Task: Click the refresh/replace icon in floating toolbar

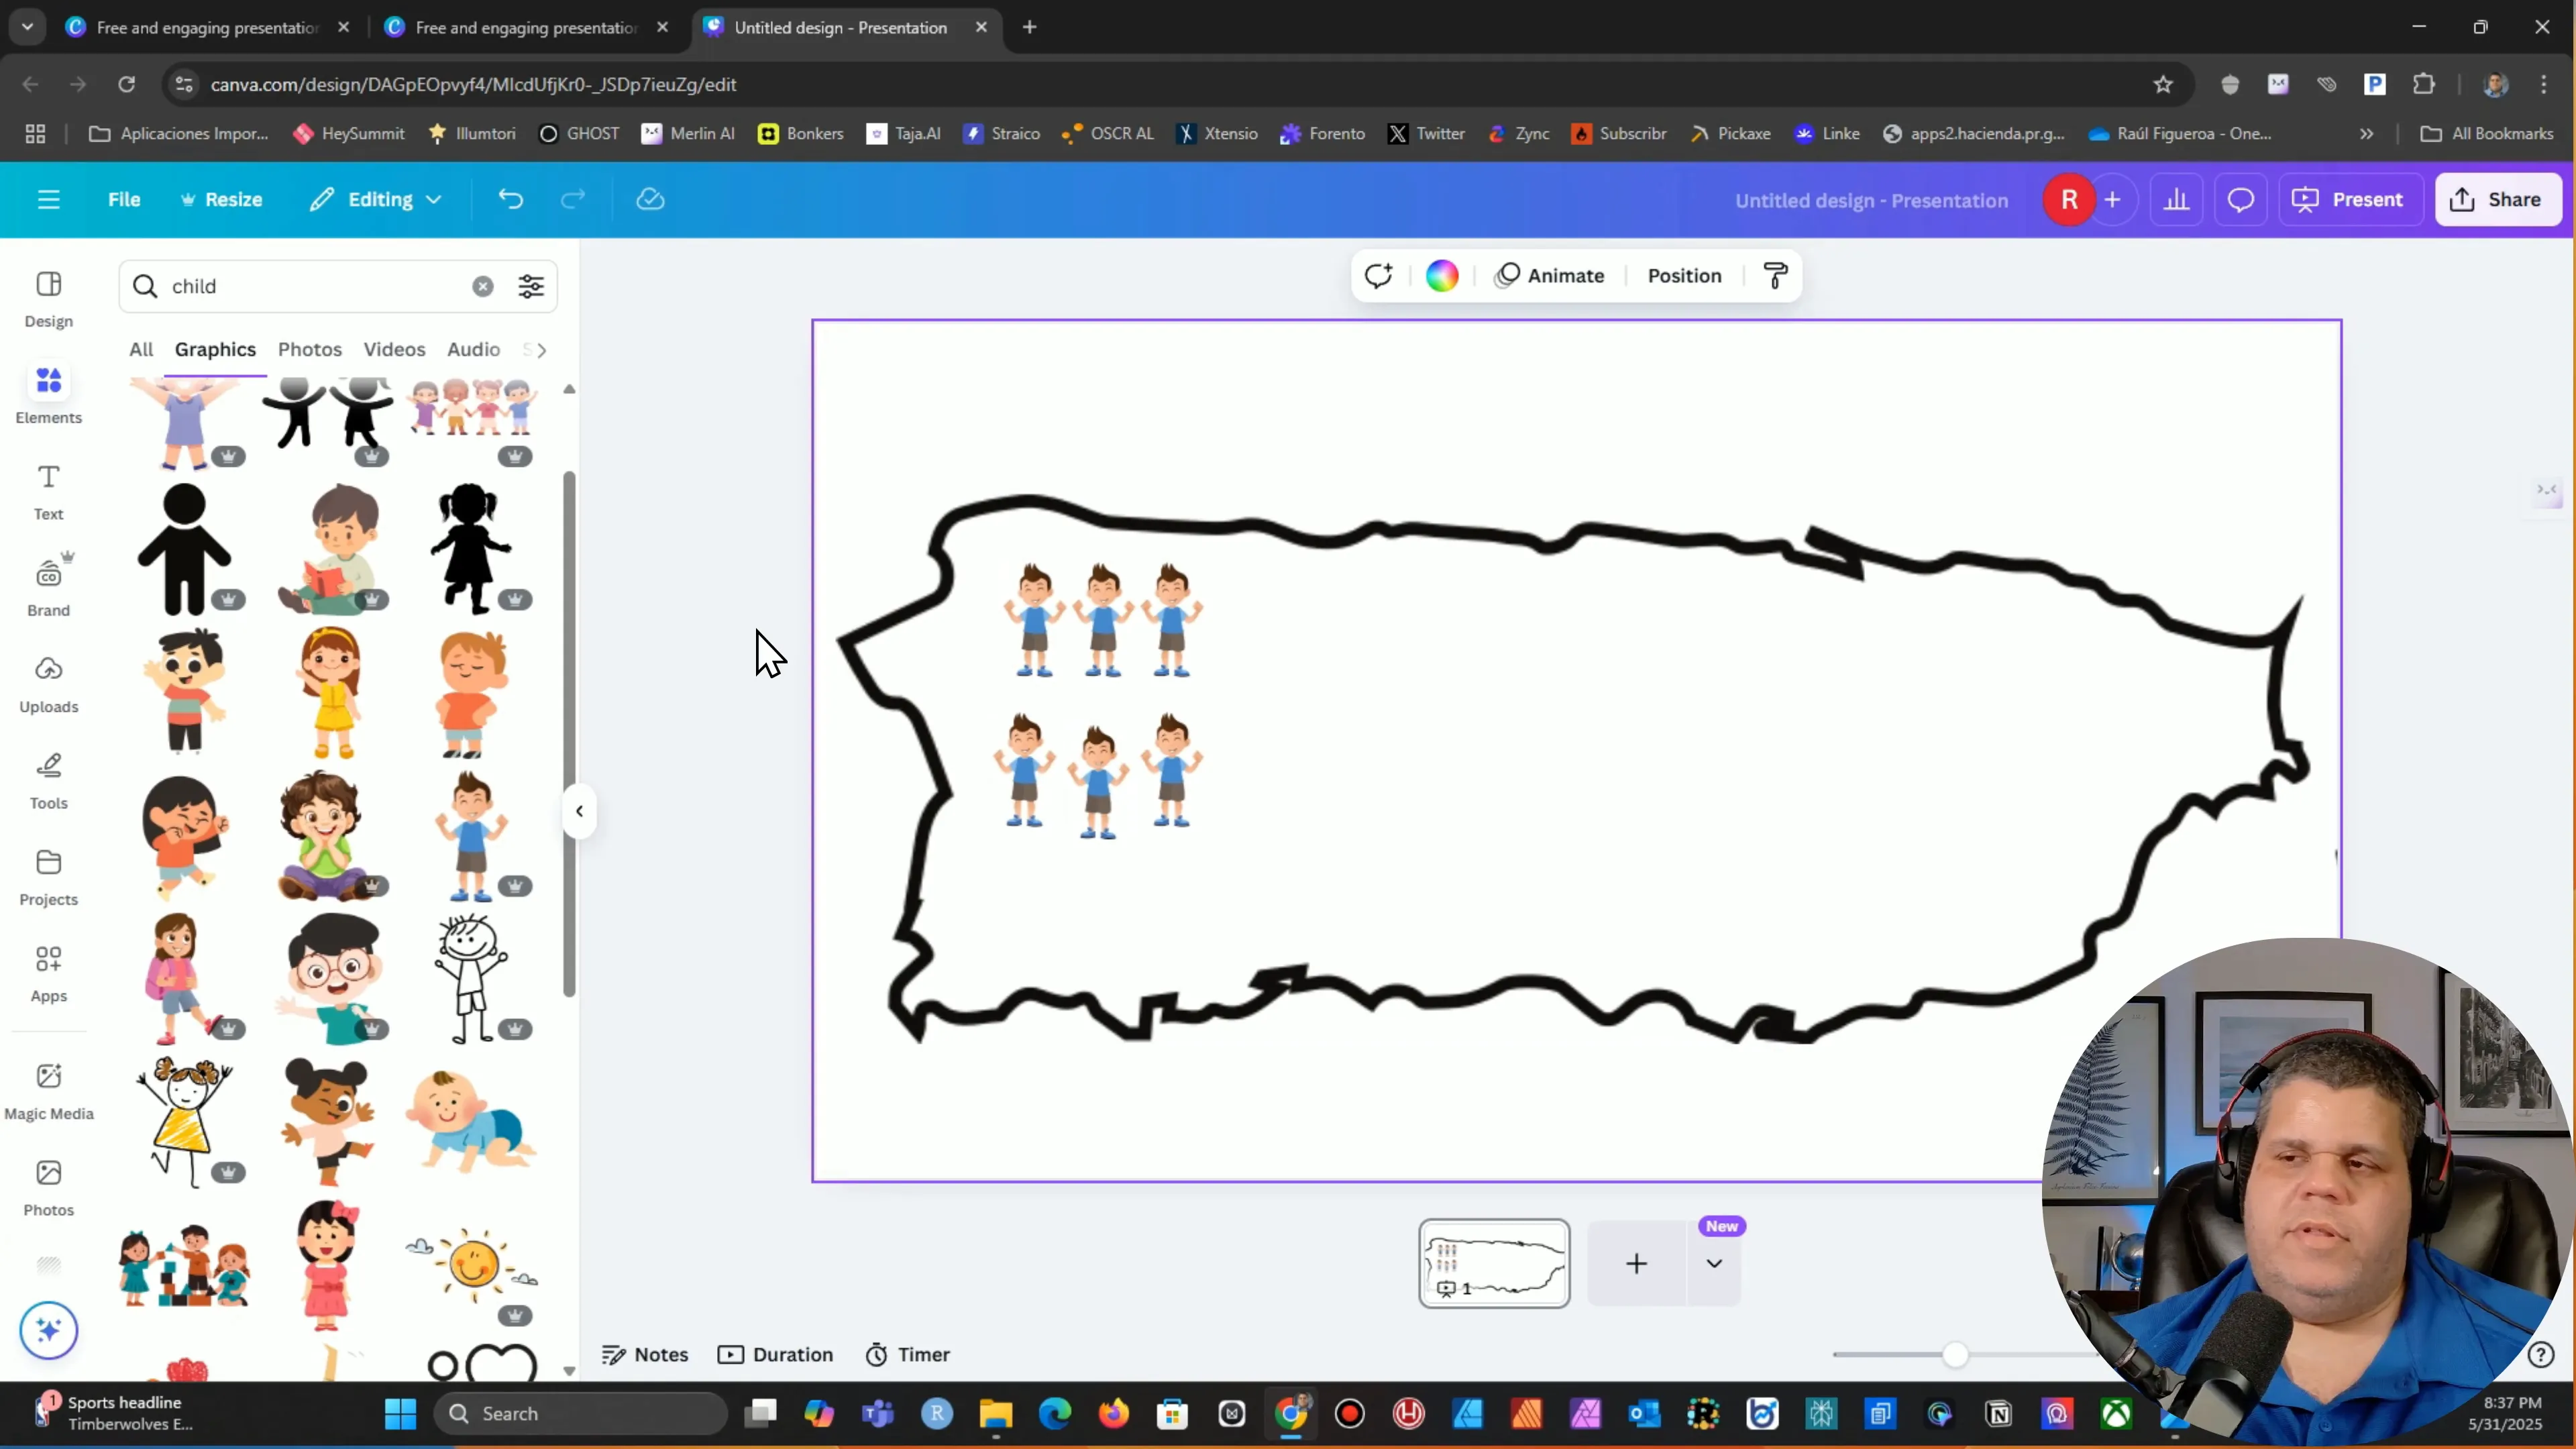Action: [1378, 275]
